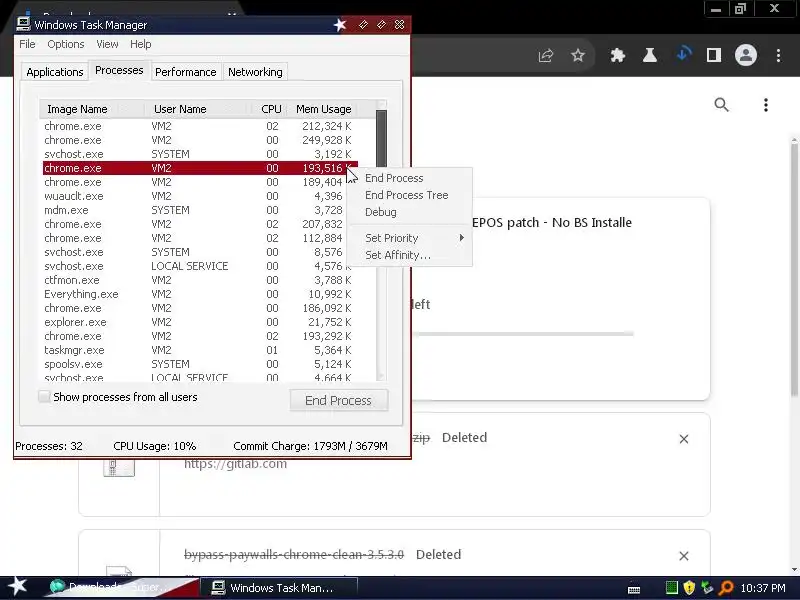This screenshot has height=600, width=800.
Task: Click the 10:37 PM taskbar clock
Action: click(763, 588)
